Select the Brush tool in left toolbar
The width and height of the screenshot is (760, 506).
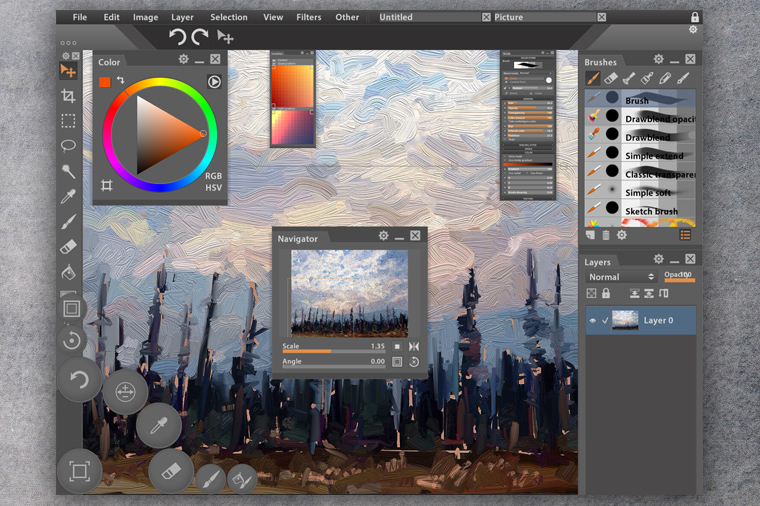[68, 222]
